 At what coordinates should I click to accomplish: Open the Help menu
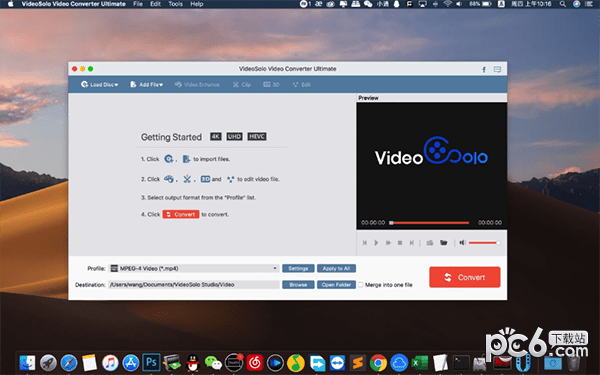[197, 4]
